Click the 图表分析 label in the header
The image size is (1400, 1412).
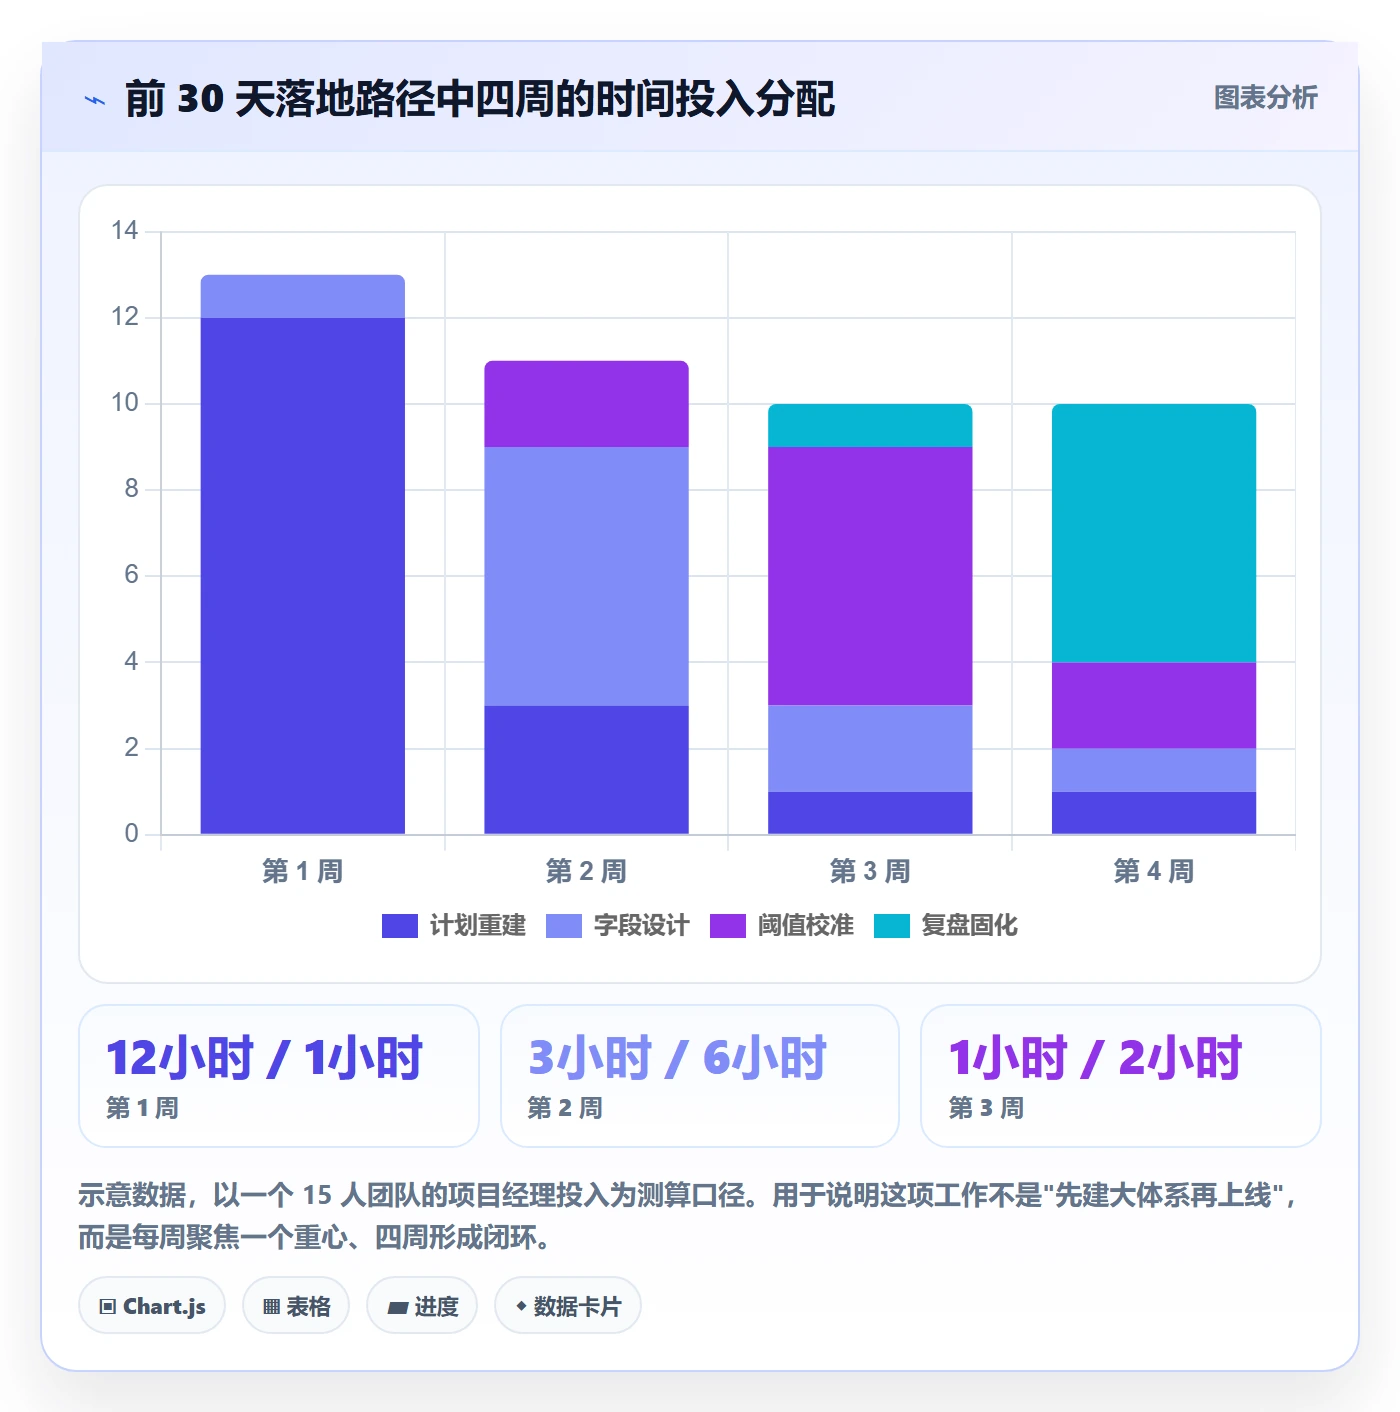tap(1265, 98)
